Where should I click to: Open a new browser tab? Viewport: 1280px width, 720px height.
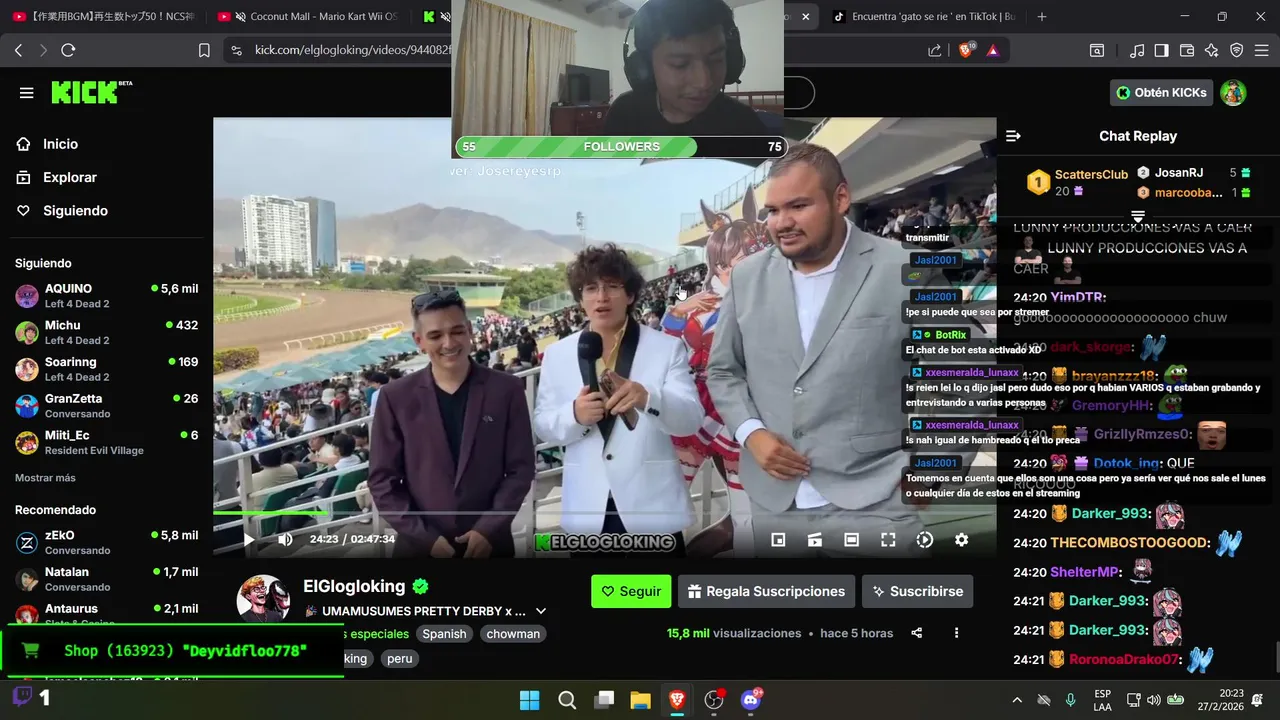click(1042, 17)
